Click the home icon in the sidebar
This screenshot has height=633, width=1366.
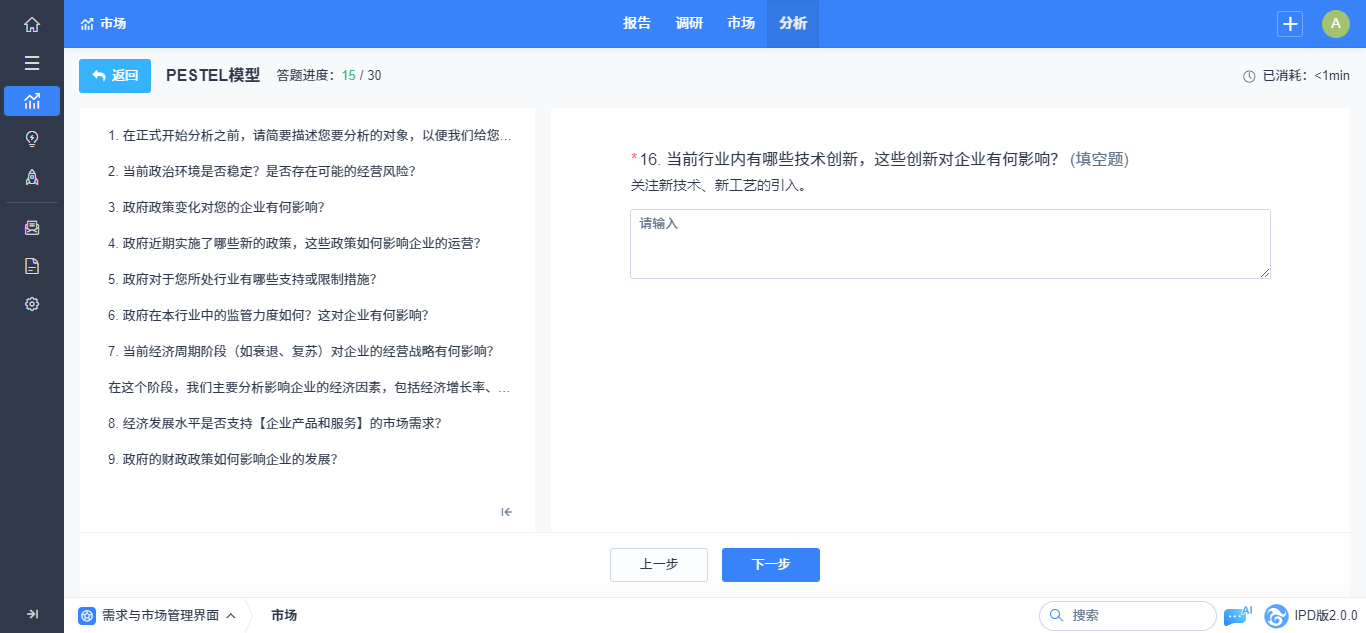point(32,24)
